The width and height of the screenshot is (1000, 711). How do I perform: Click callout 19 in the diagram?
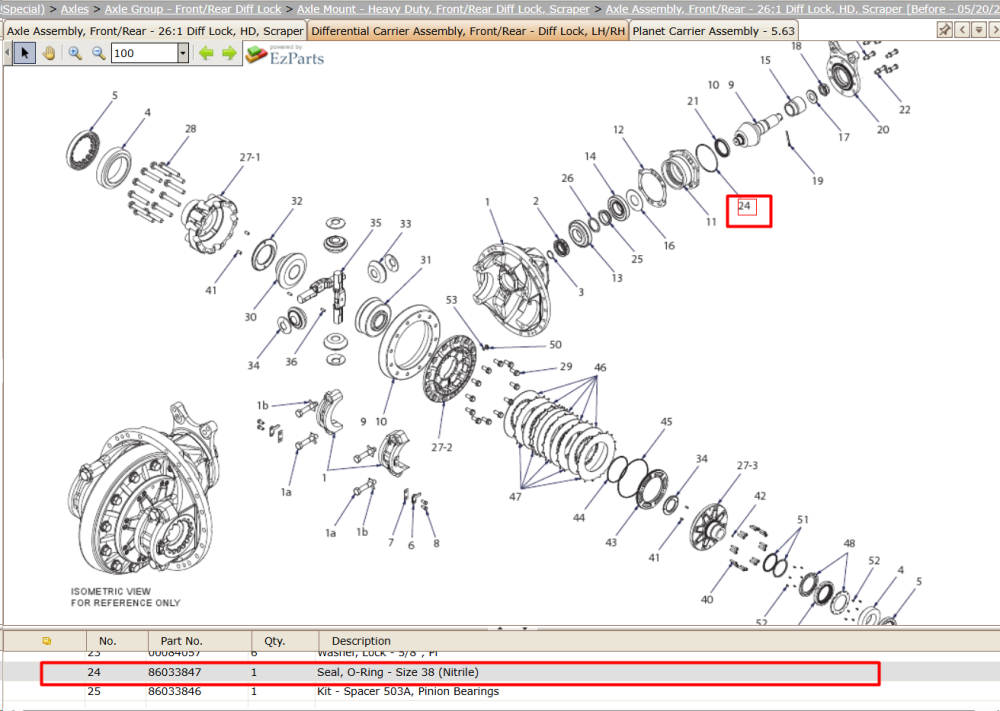(818, 181)
